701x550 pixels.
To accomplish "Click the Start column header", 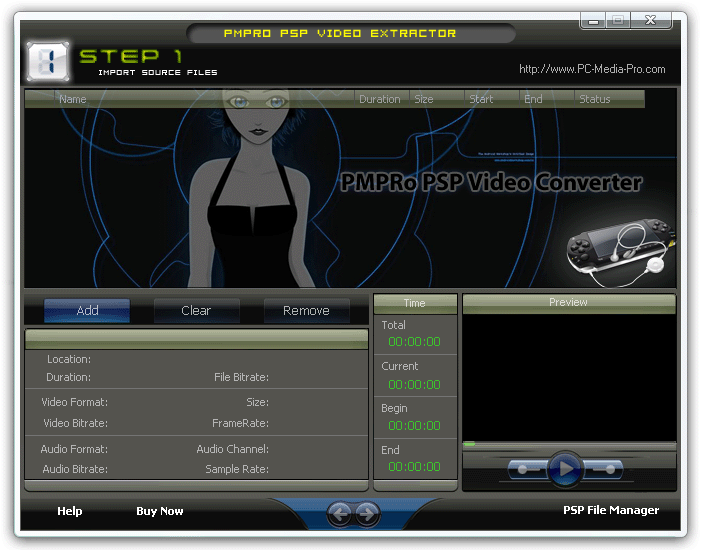I will (x=492, y=99).
